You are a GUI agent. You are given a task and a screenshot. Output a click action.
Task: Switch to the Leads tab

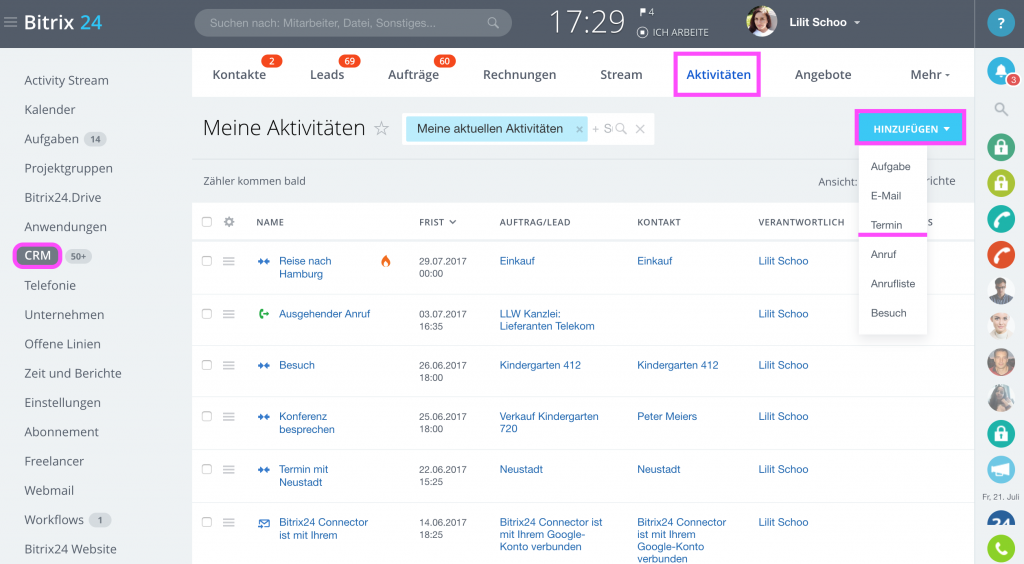327,75
